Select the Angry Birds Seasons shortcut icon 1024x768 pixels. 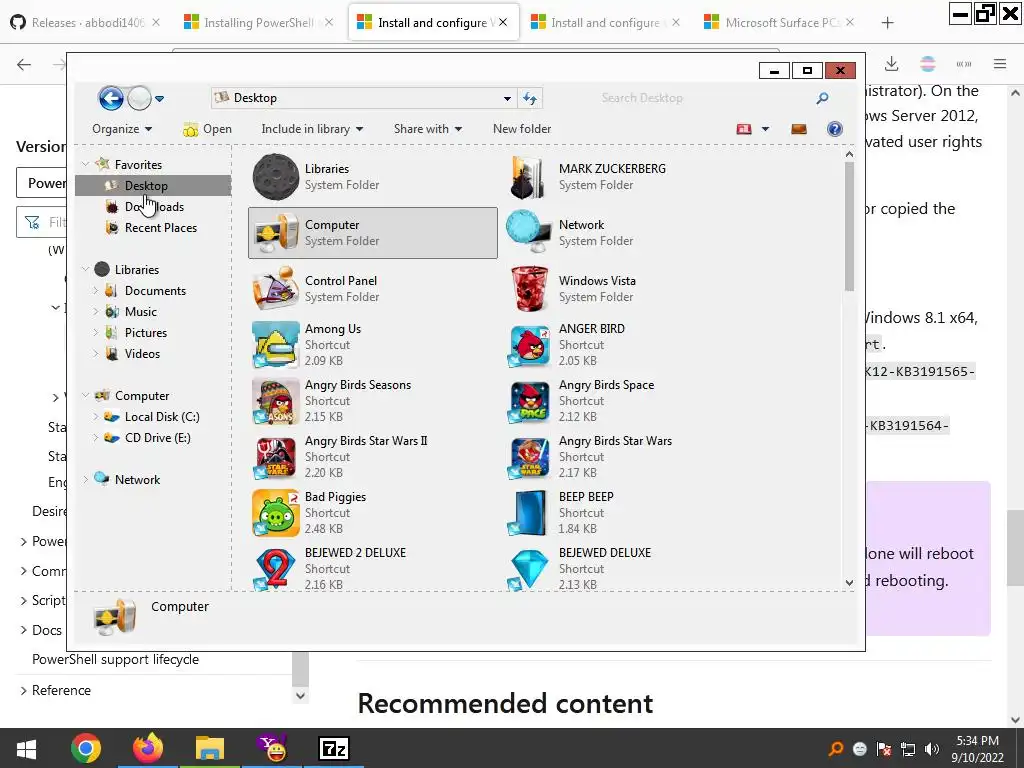(x=276, y=400)
